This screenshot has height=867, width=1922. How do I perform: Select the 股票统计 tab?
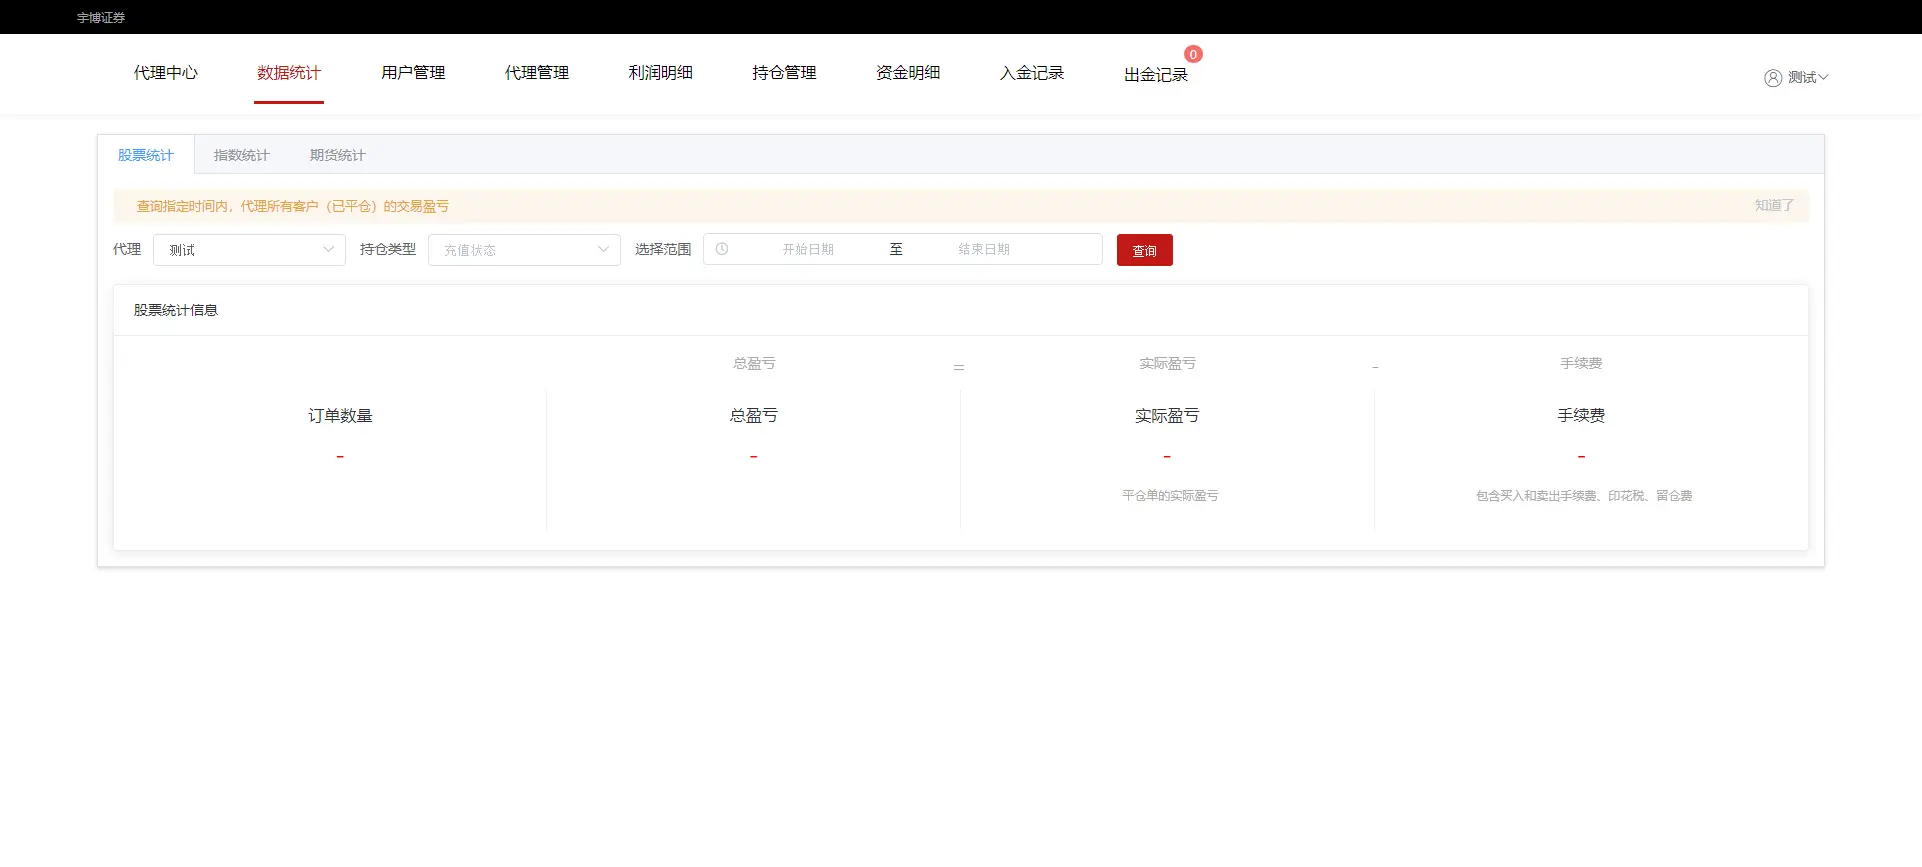pyautogui.click(x=145, y=155)
